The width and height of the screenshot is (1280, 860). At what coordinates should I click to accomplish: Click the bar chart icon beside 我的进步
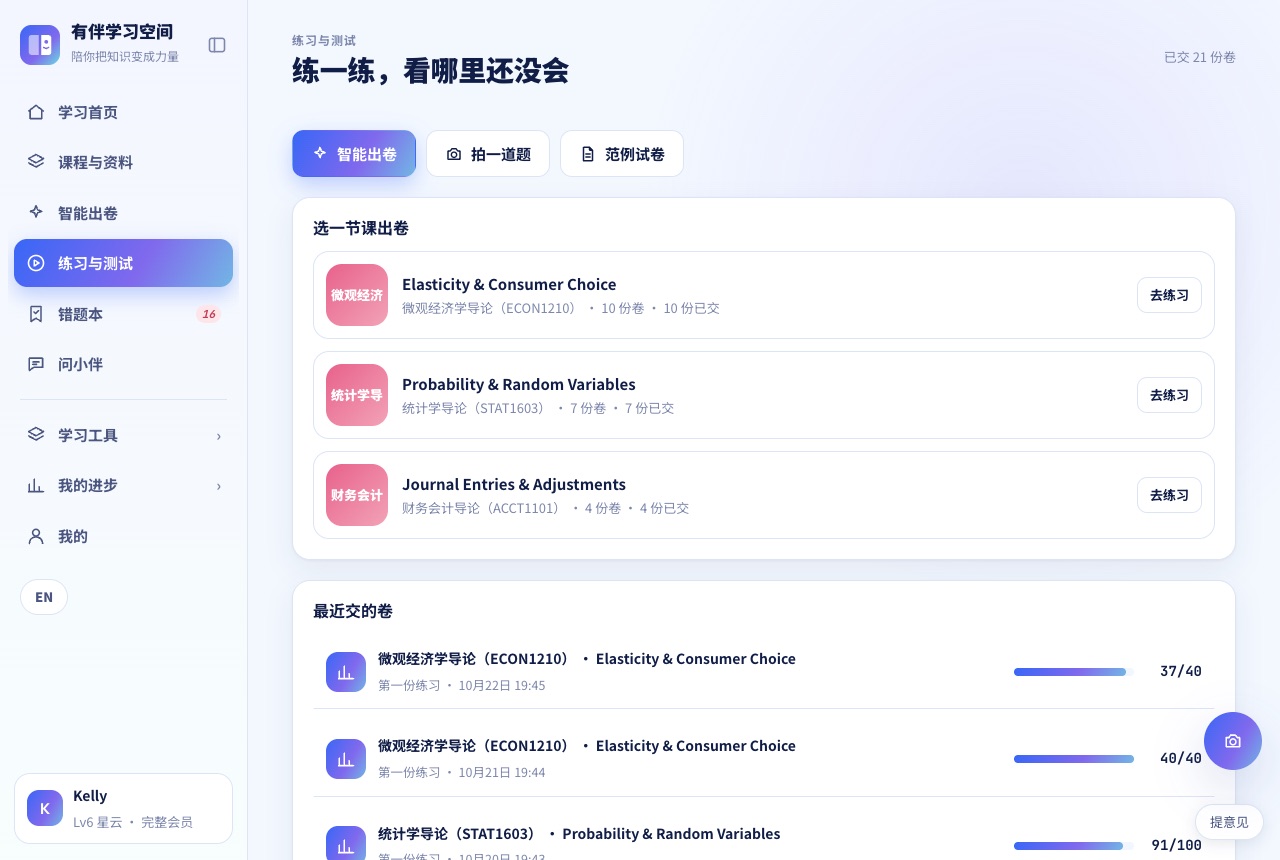click(36, 486)
